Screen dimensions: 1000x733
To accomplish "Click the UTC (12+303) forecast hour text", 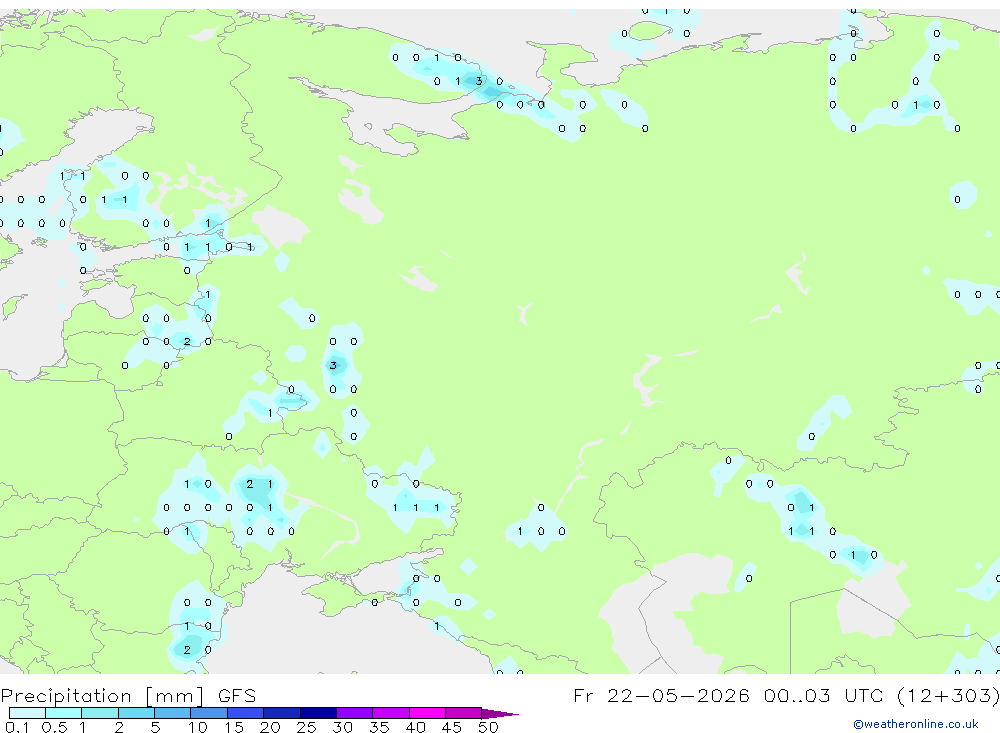I will 922,695.
